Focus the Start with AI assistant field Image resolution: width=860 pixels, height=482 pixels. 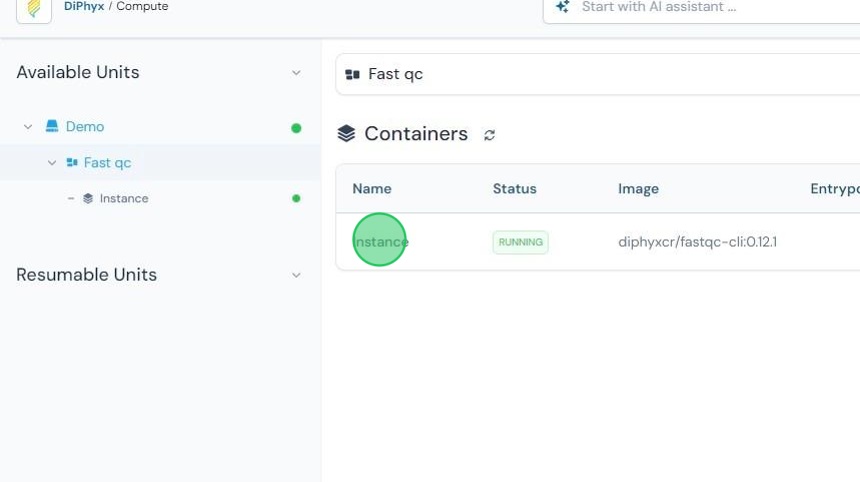pos(702,8)
